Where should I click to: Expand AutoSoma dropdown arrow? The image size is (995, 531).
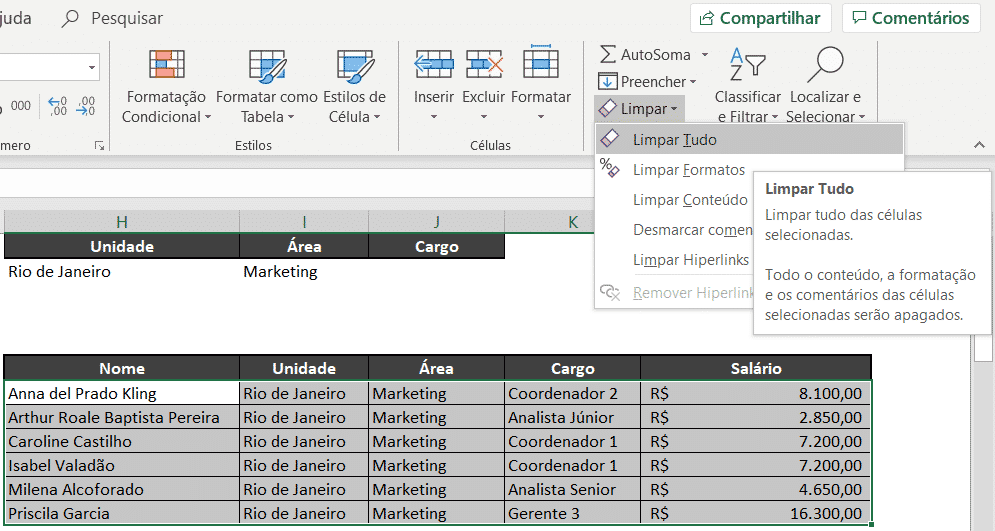tap(704, 55)
